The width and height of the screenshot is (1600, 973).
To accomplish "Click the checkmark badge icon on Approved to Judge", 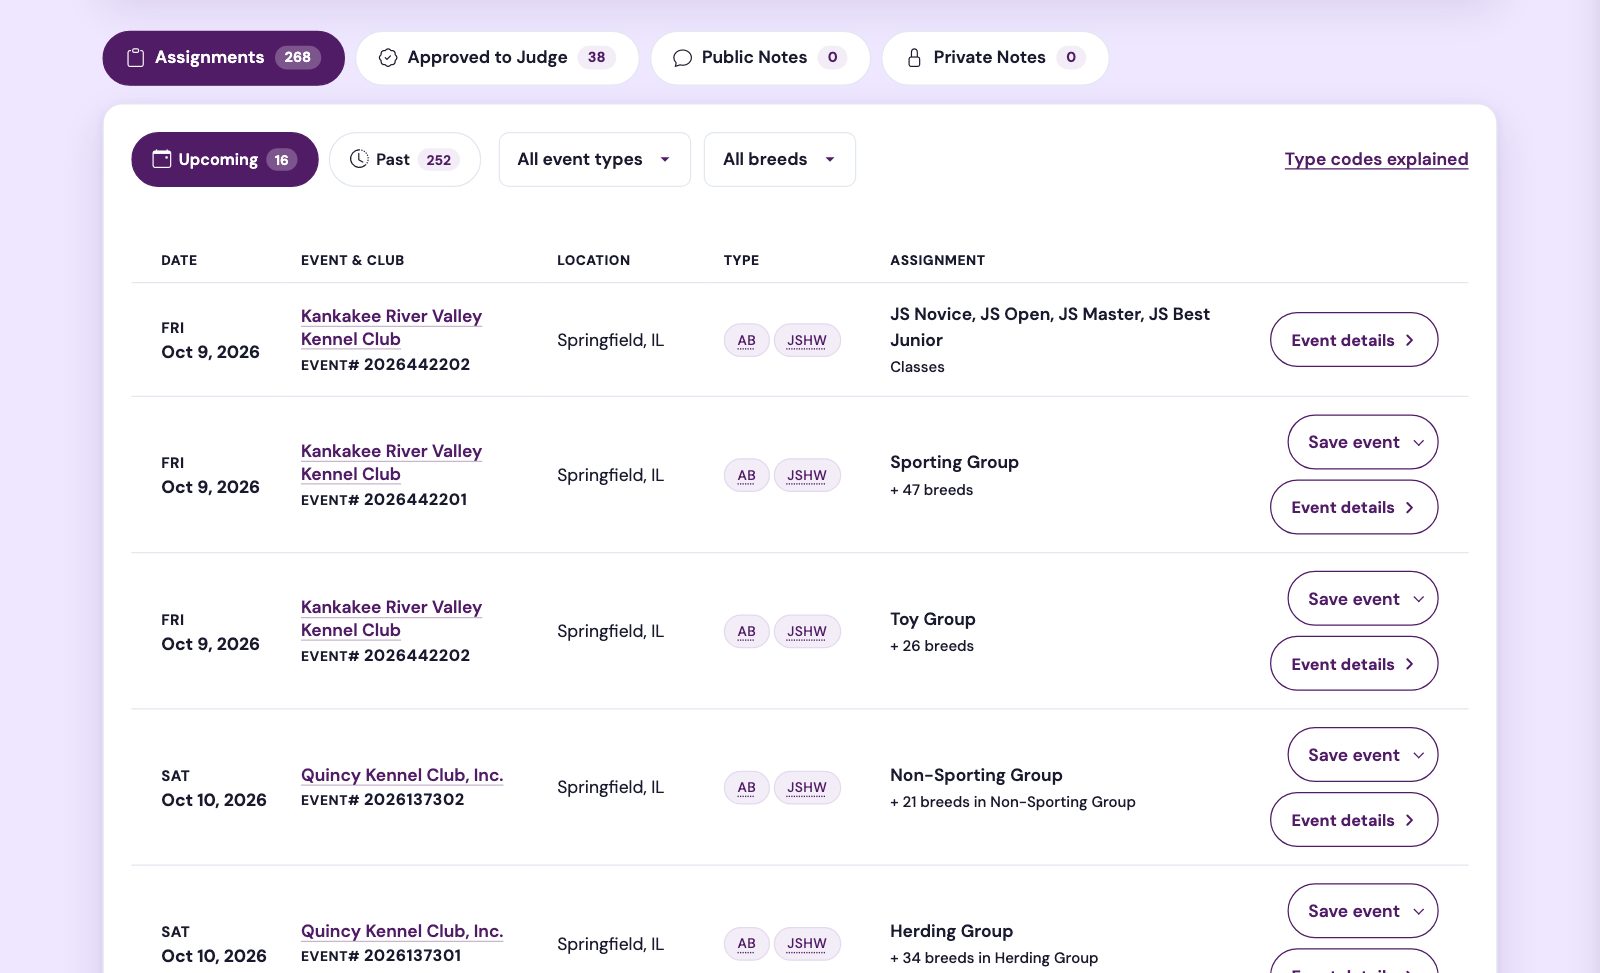I will [x=388, y=58].
